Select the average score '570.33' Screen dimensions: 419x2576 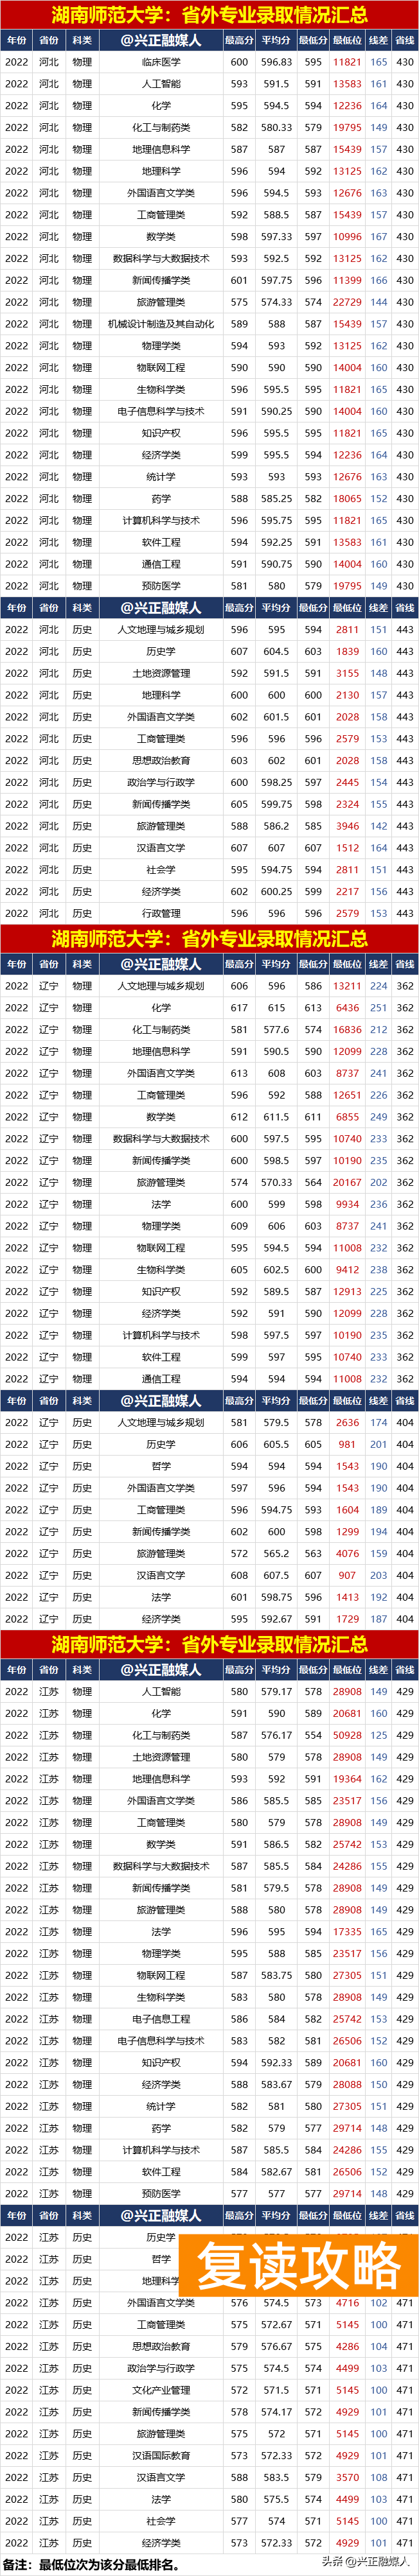(x=277, y=1182)
